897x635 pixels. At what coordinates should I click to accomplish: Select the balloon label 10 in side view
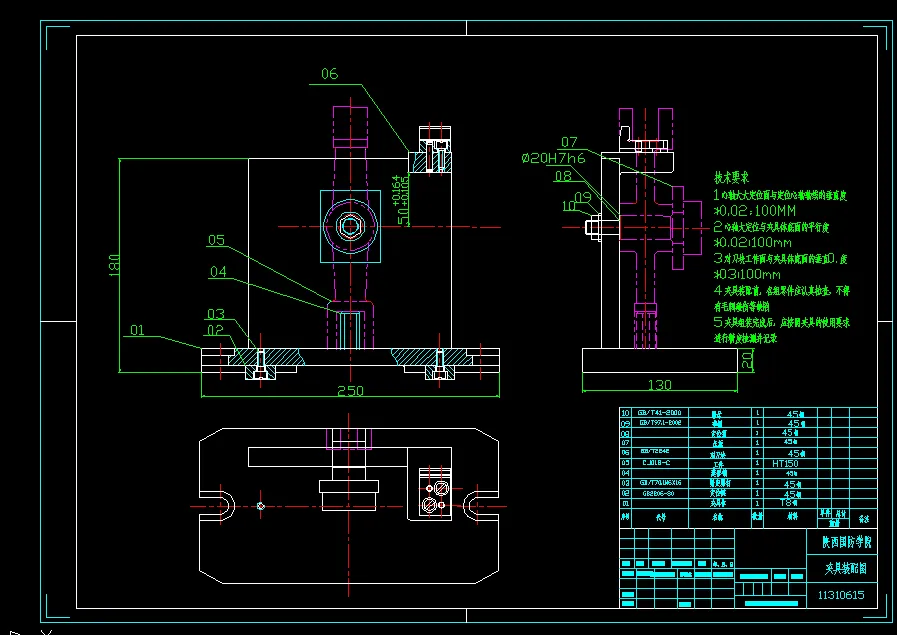(x=569, y=206)
